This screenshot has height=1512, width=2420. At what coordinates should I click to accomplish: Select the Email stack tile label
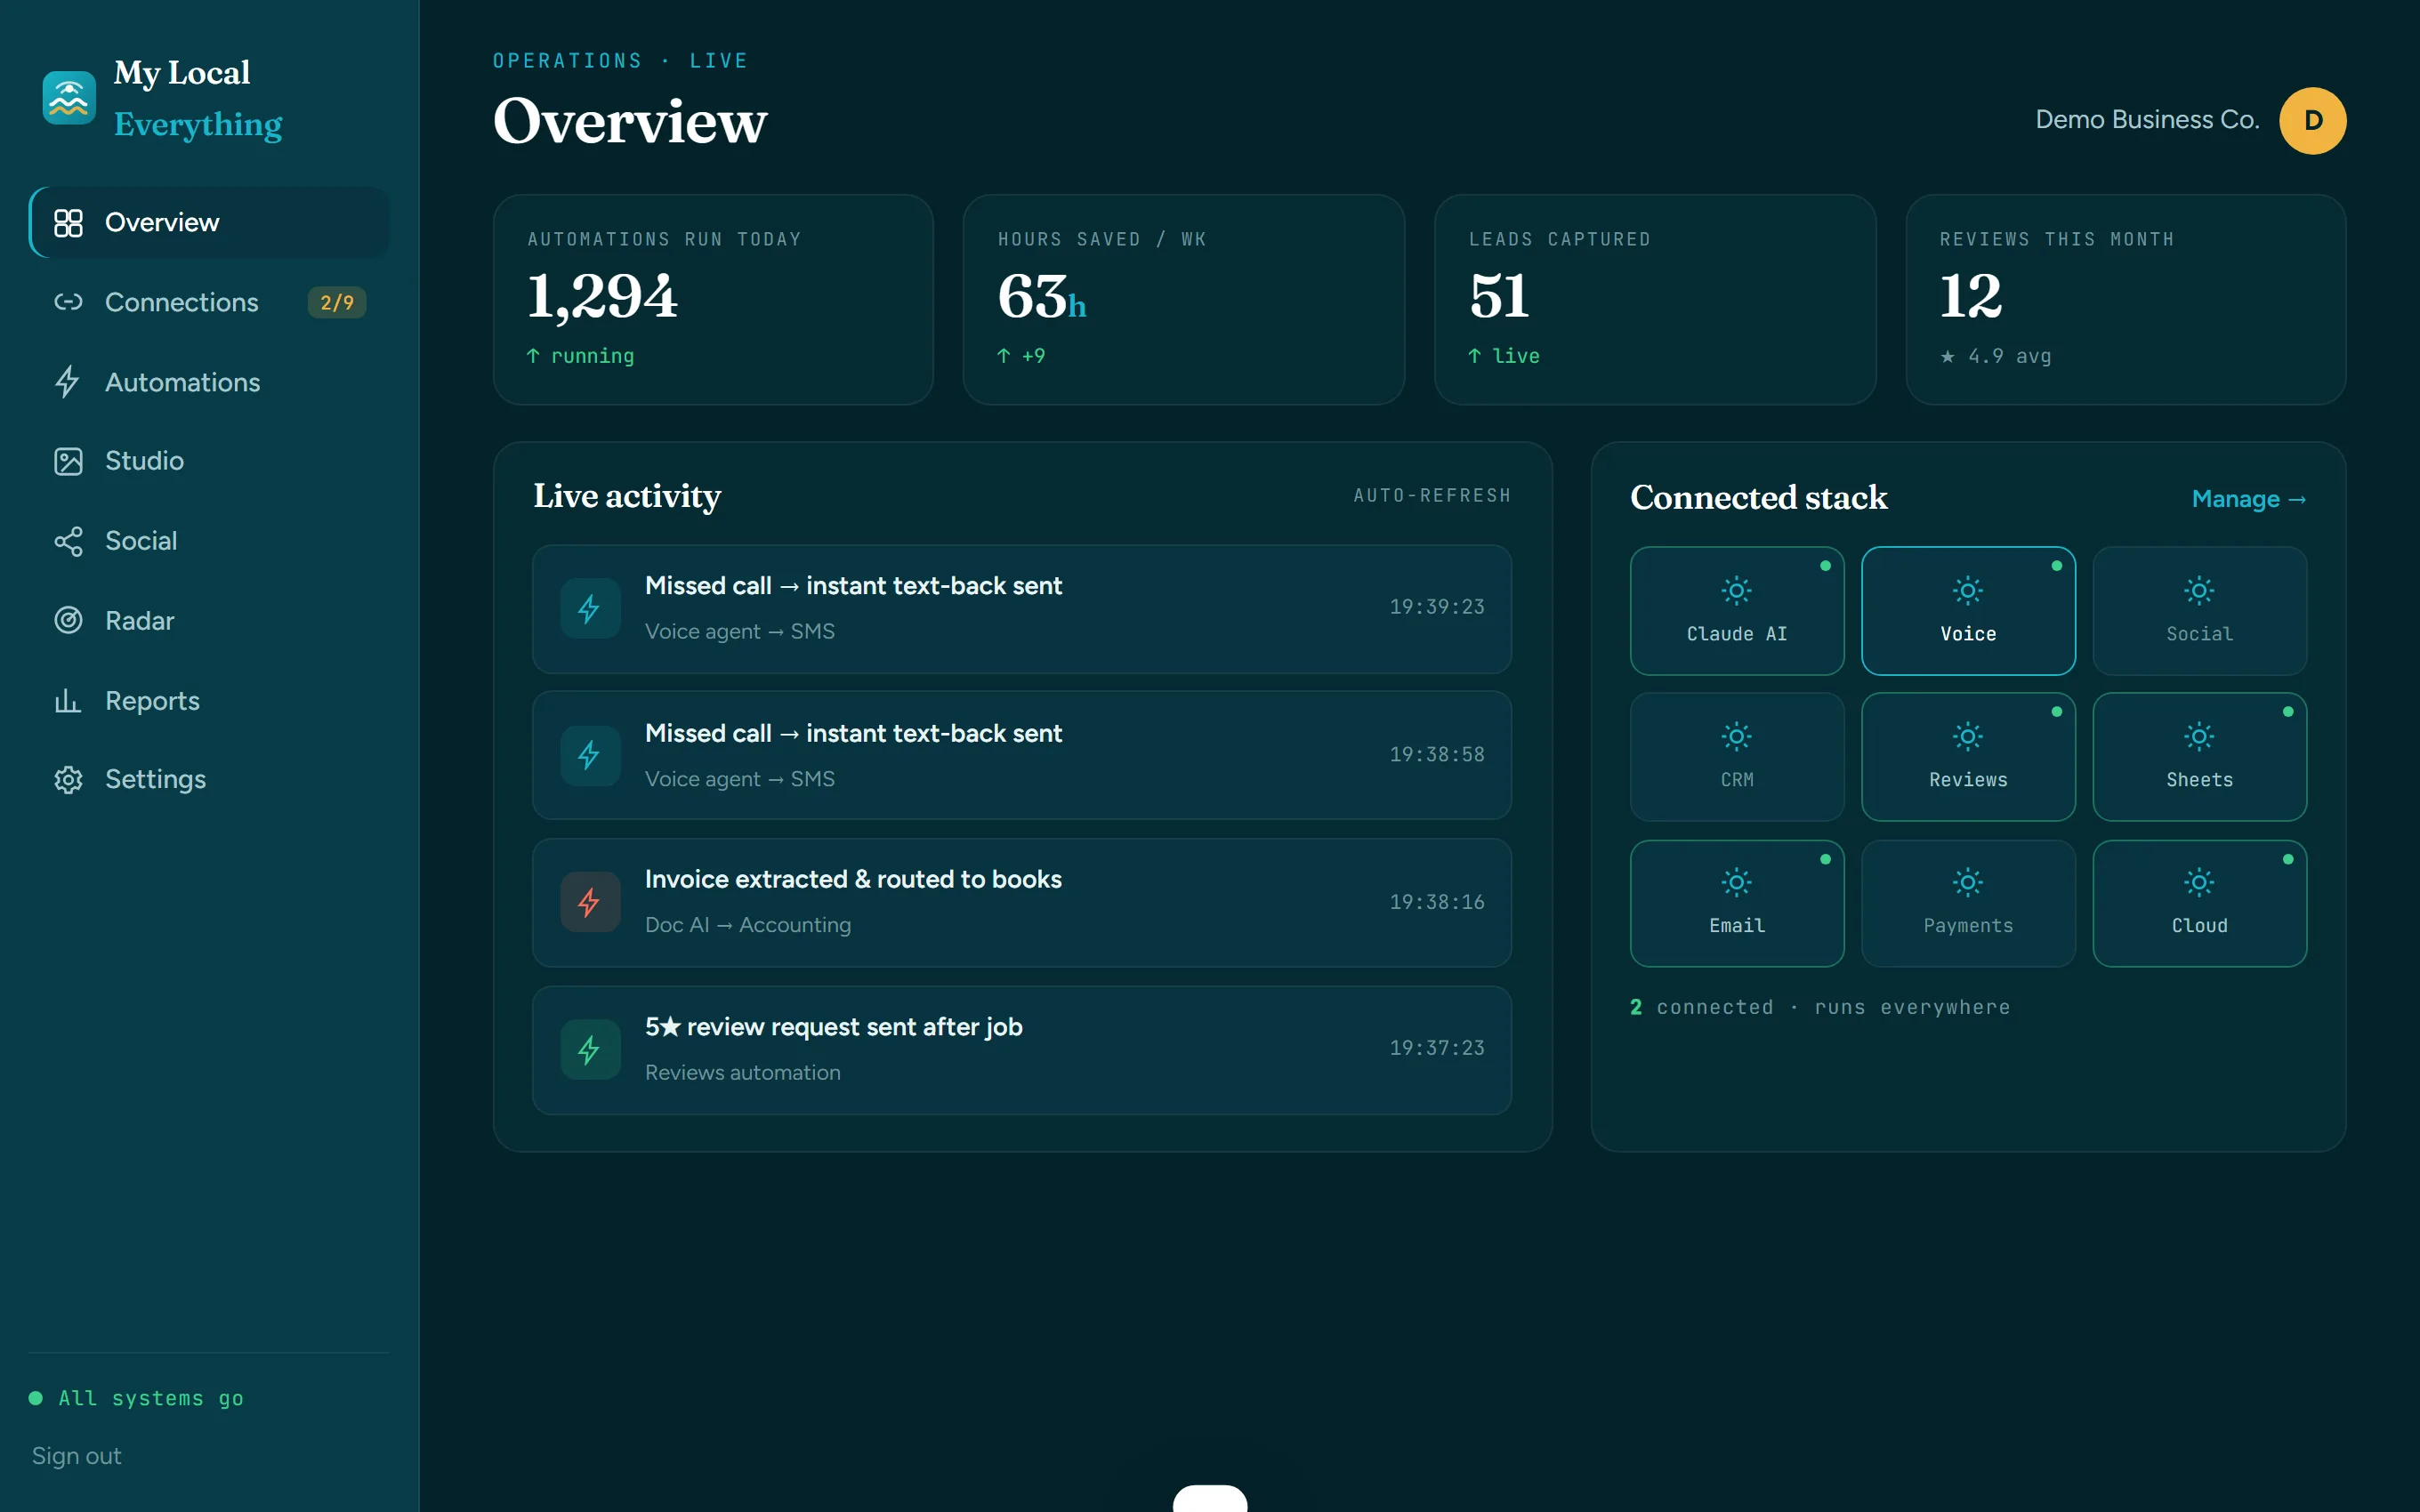(x=1737, y=926)
